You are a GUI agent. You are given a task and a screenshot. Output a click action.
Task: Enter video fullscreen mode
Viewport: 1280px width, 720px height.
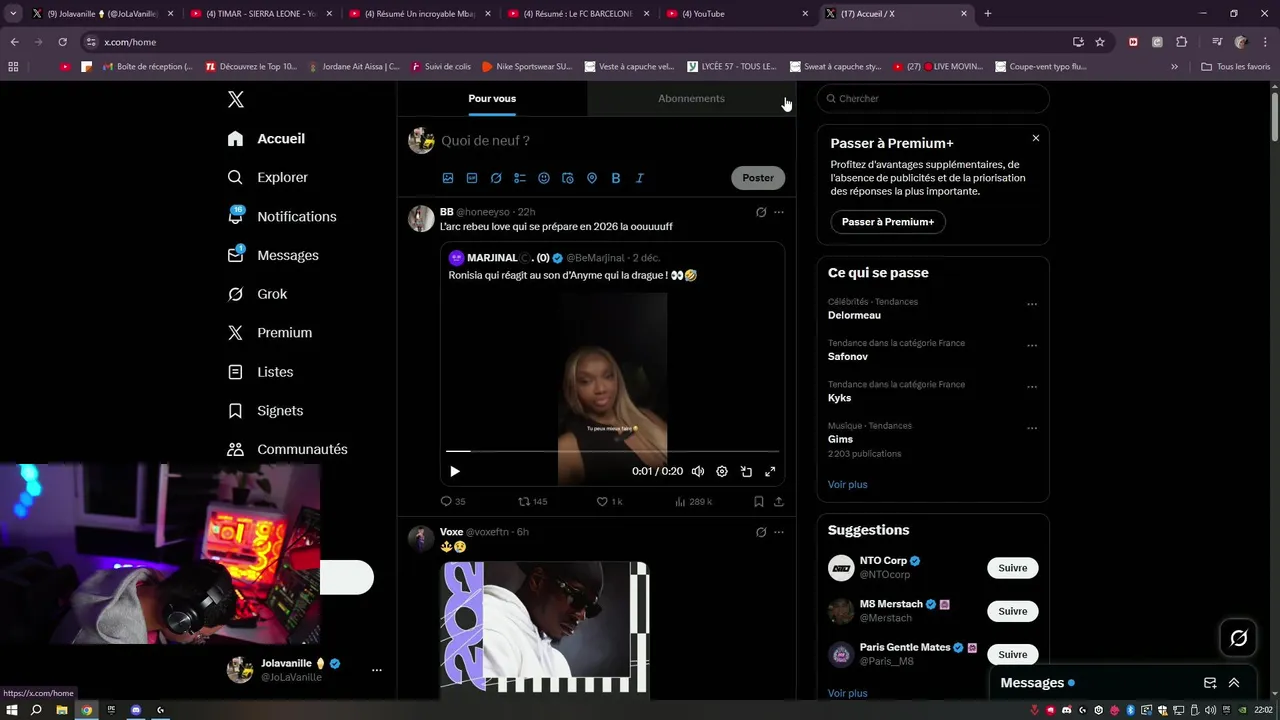770,472
